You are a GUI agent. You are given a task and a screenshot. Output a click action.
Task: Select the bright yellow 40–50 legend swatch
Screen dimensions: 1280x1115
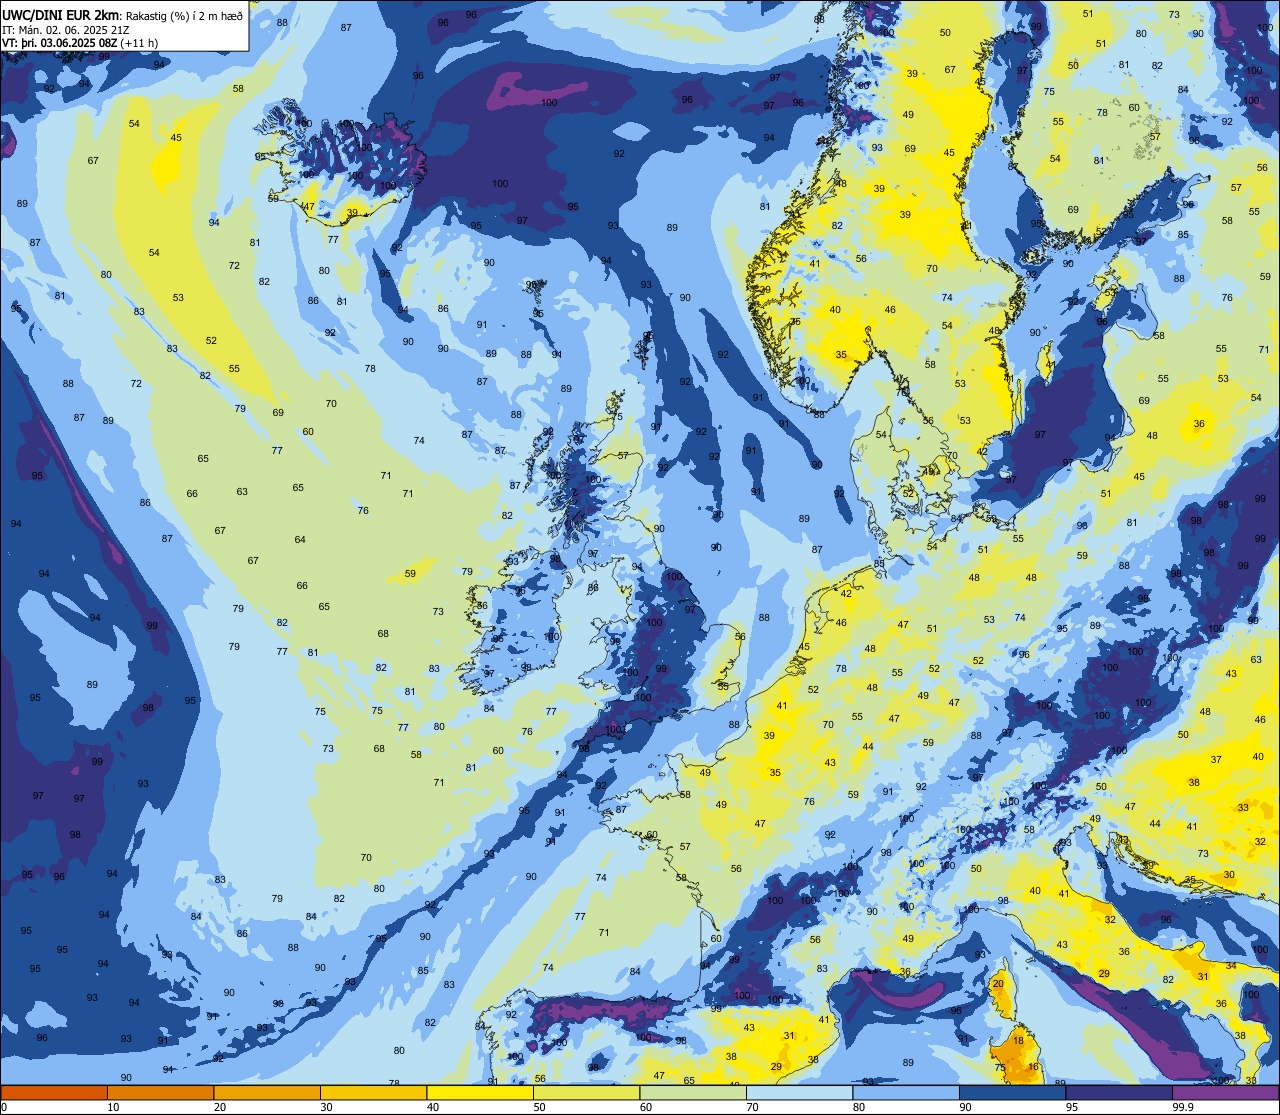[480, 1092]
